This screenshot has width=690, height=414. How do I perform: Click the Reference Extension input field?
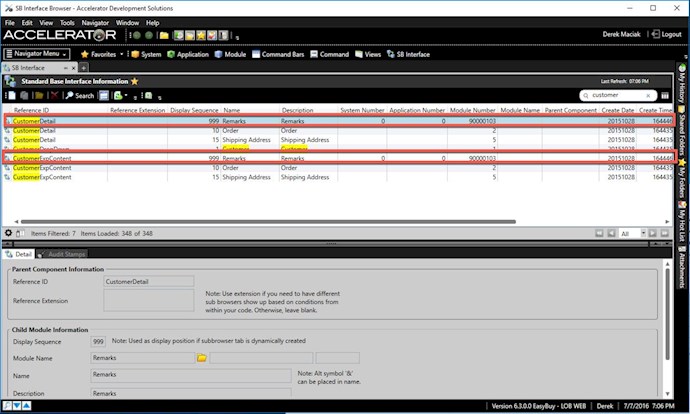(148, 300)
